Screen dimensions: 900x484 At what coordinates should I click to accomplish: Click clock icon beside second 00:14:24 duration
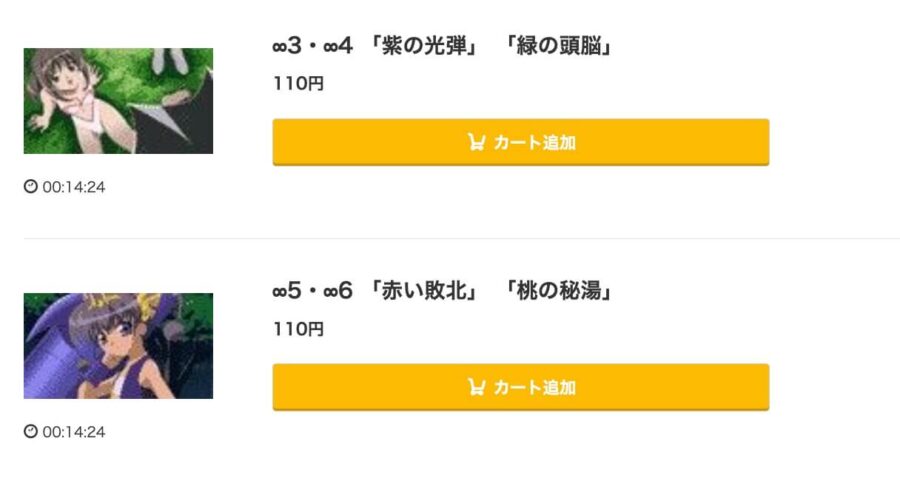pos(30,431)
